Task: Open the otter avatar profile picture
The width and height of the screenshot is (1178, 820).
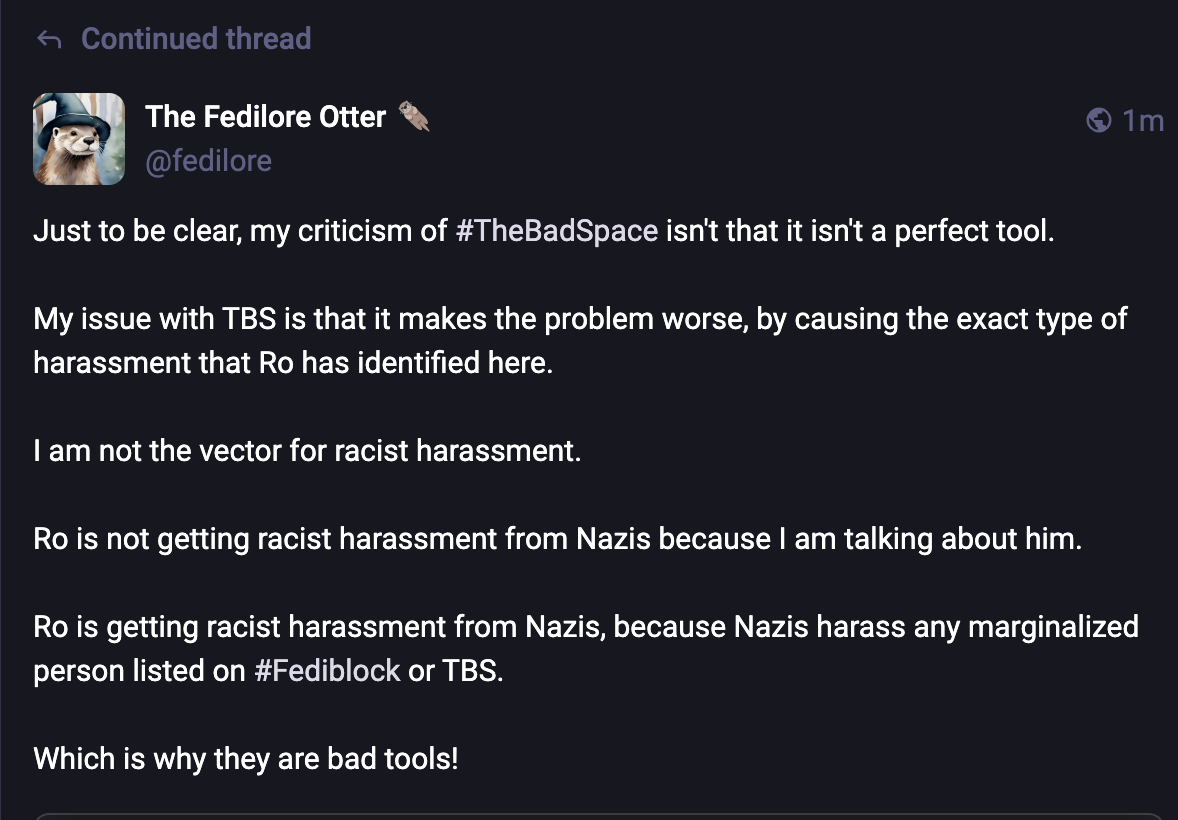Action: 79,139
